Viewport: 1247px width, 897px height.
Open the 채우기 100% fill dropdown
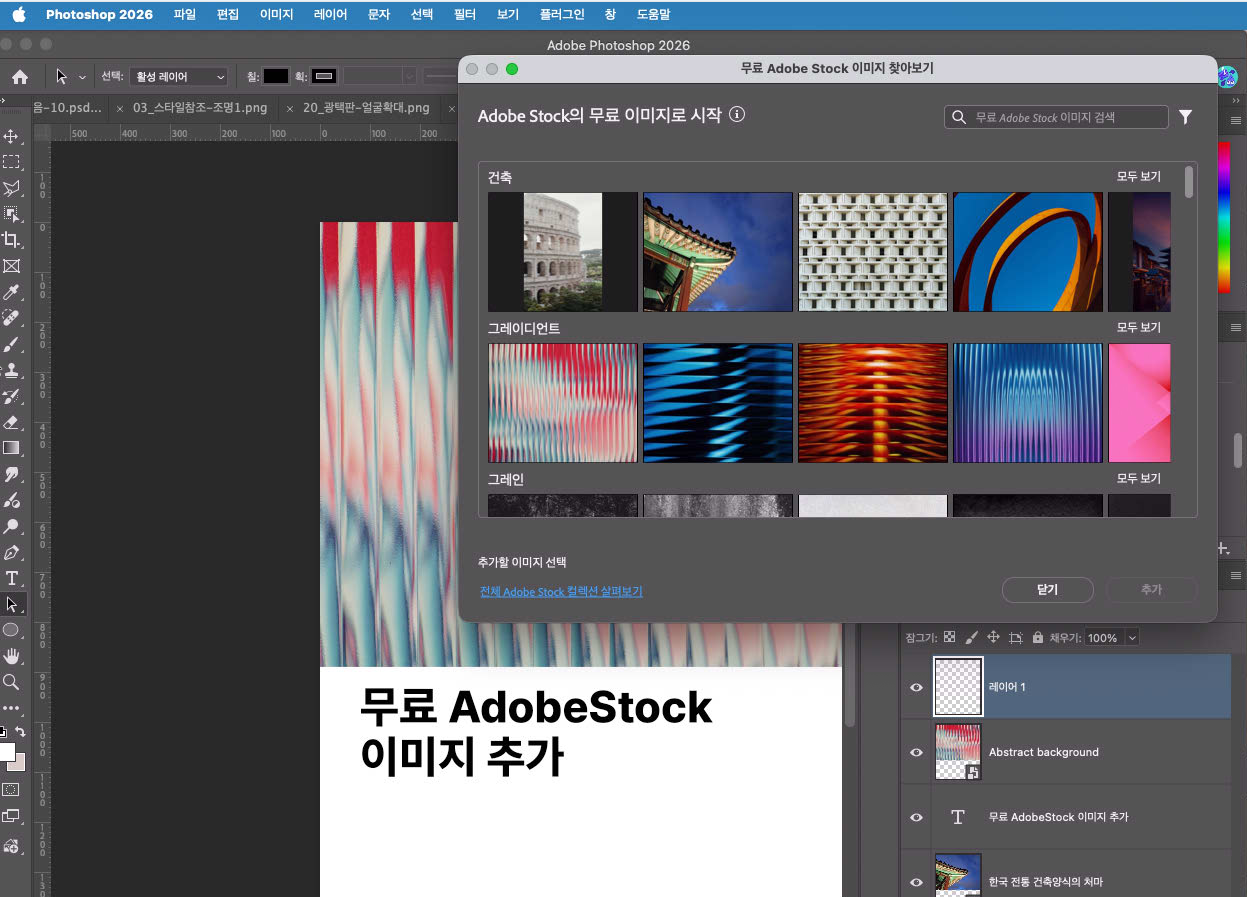click(x=1132, y=637)
